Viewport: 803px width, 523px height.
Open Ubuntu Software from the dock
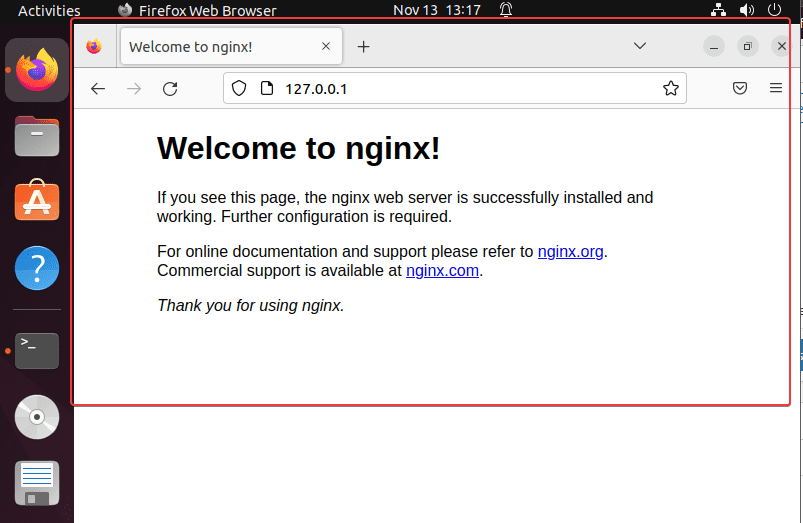point(37,200)
